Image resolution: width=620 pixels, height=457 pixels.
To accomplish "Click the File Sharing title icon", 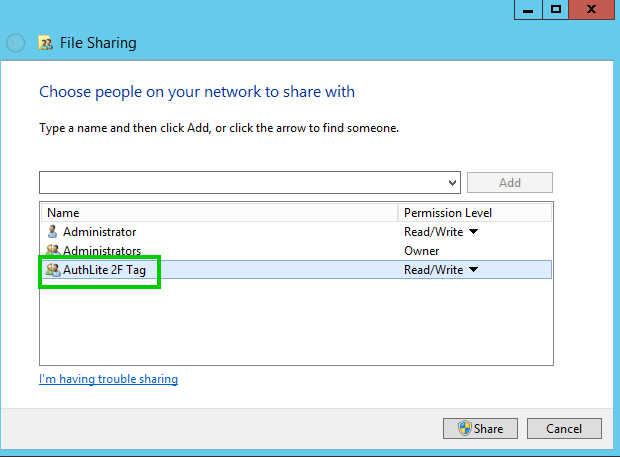I will click(x=45, y=43).
